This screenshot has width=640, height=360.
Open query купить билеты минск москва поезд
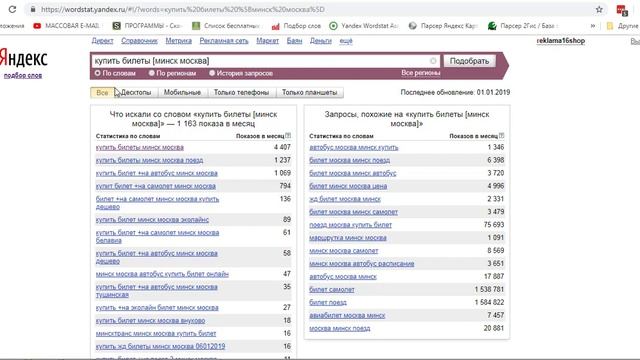[x=149, y=160]
